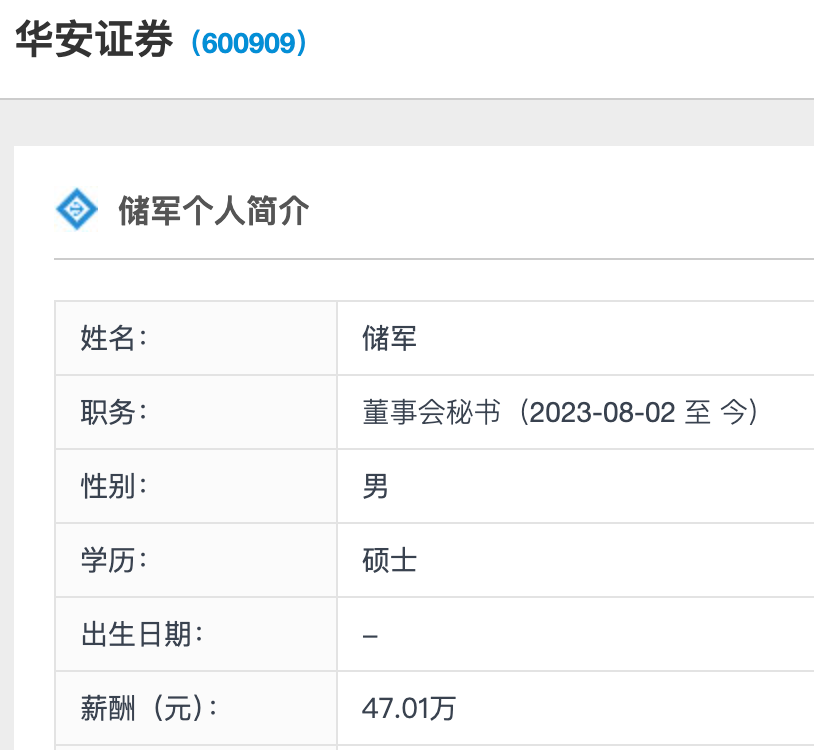Select the salary value 47.01万
Screen dimensions: 814x750
409,708
